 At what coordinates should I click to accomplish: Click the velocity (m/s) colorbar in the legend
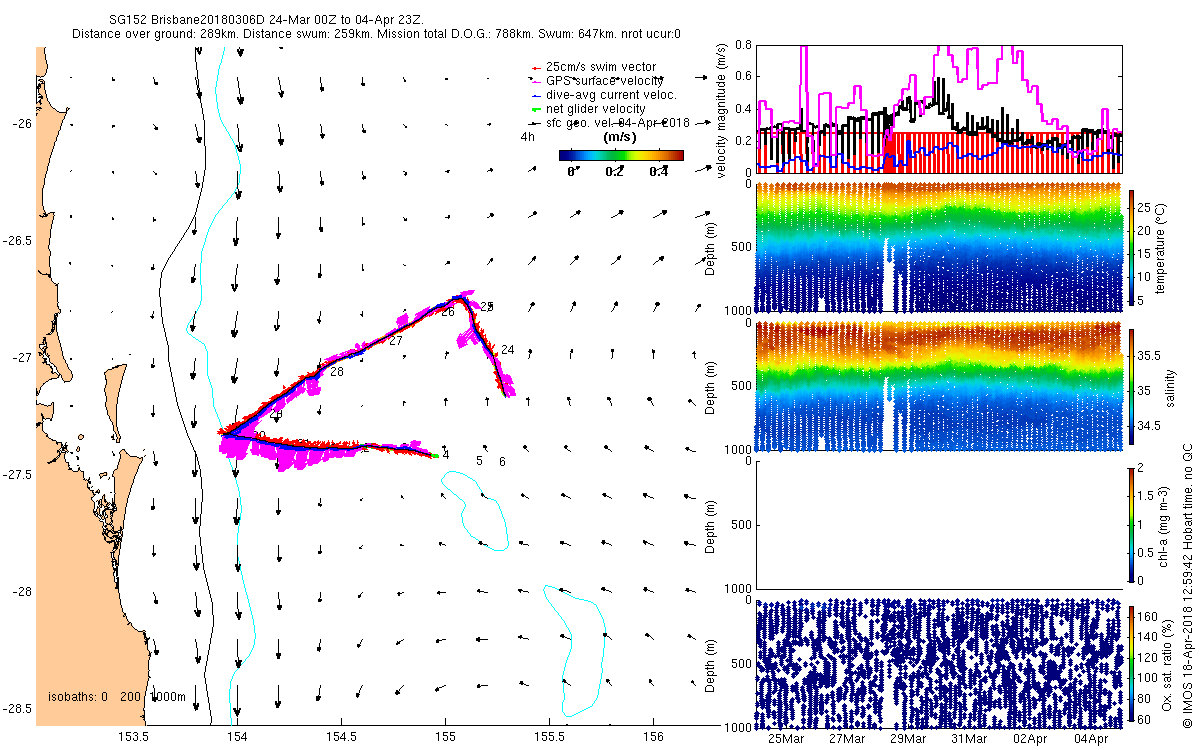(621, 155)
